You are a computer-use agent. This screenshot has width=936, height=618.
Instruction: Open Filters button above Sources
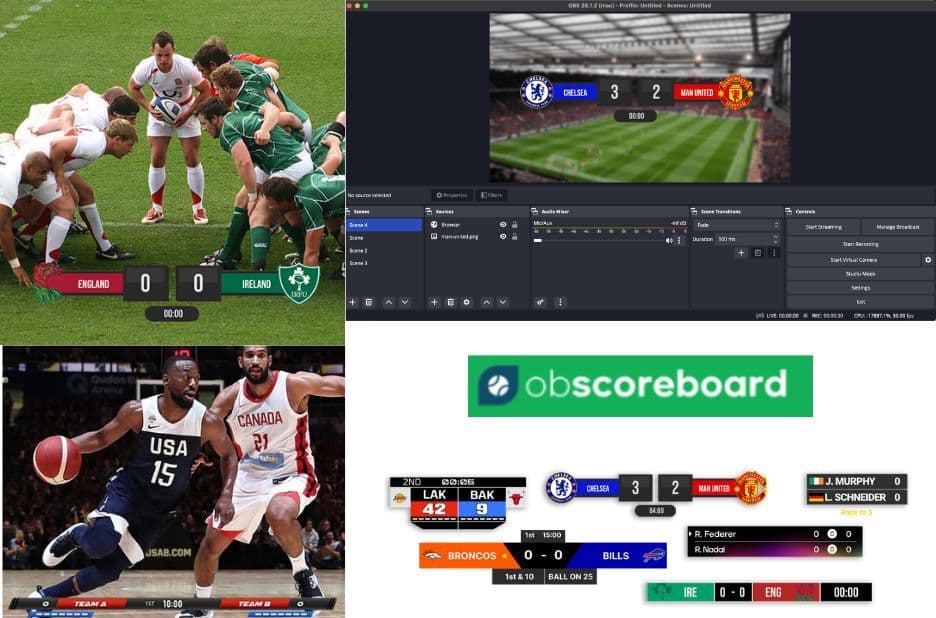point(491,195)
